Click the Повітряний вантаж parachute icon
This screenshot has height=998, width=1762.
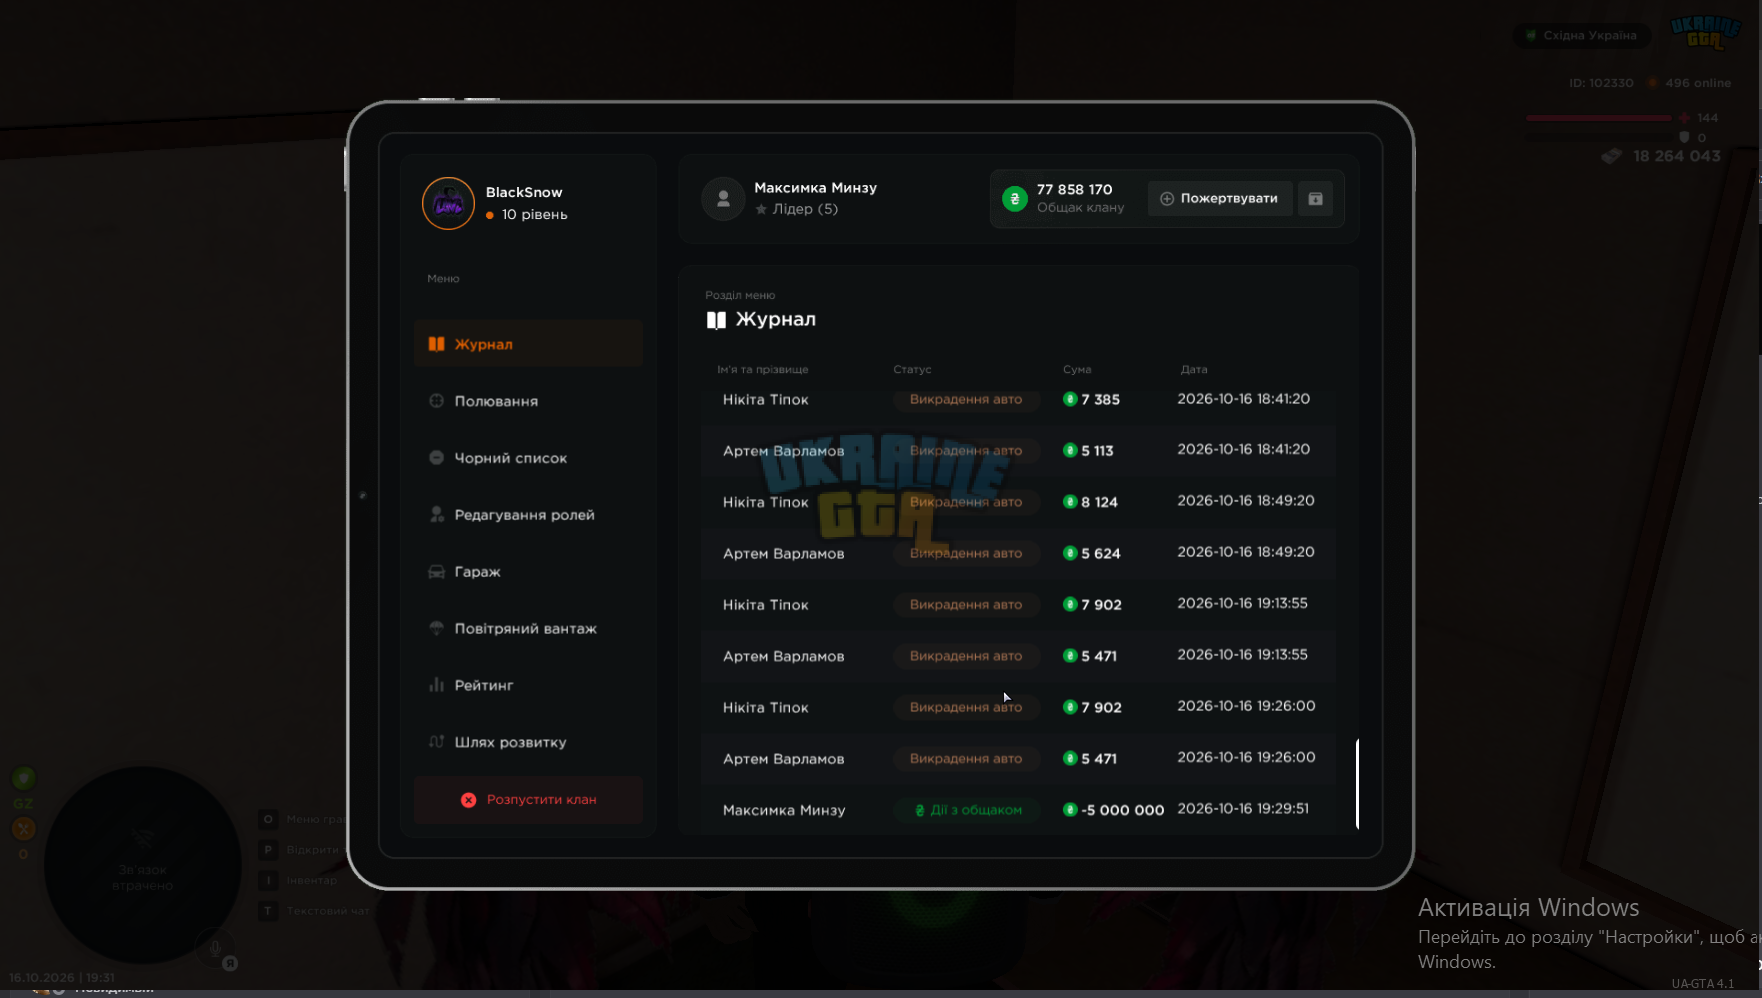coord(437,628)
